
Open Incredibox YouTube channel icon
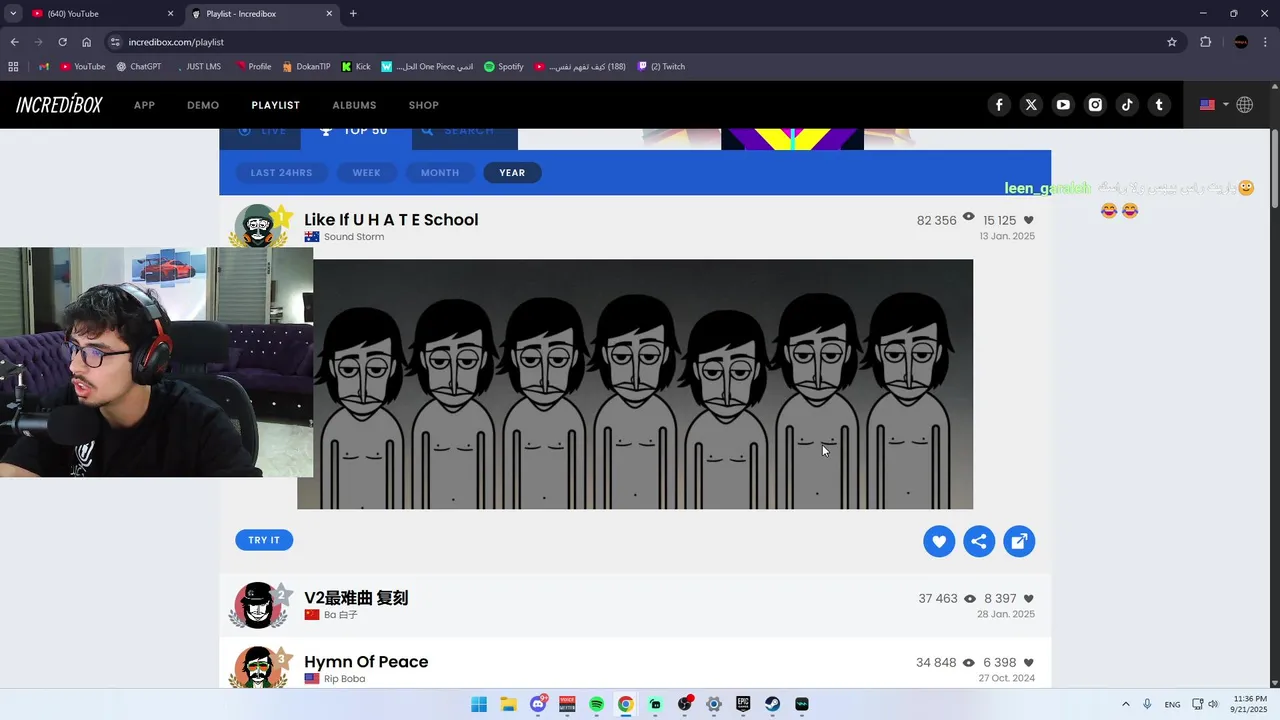click(x=1063, y=105)
